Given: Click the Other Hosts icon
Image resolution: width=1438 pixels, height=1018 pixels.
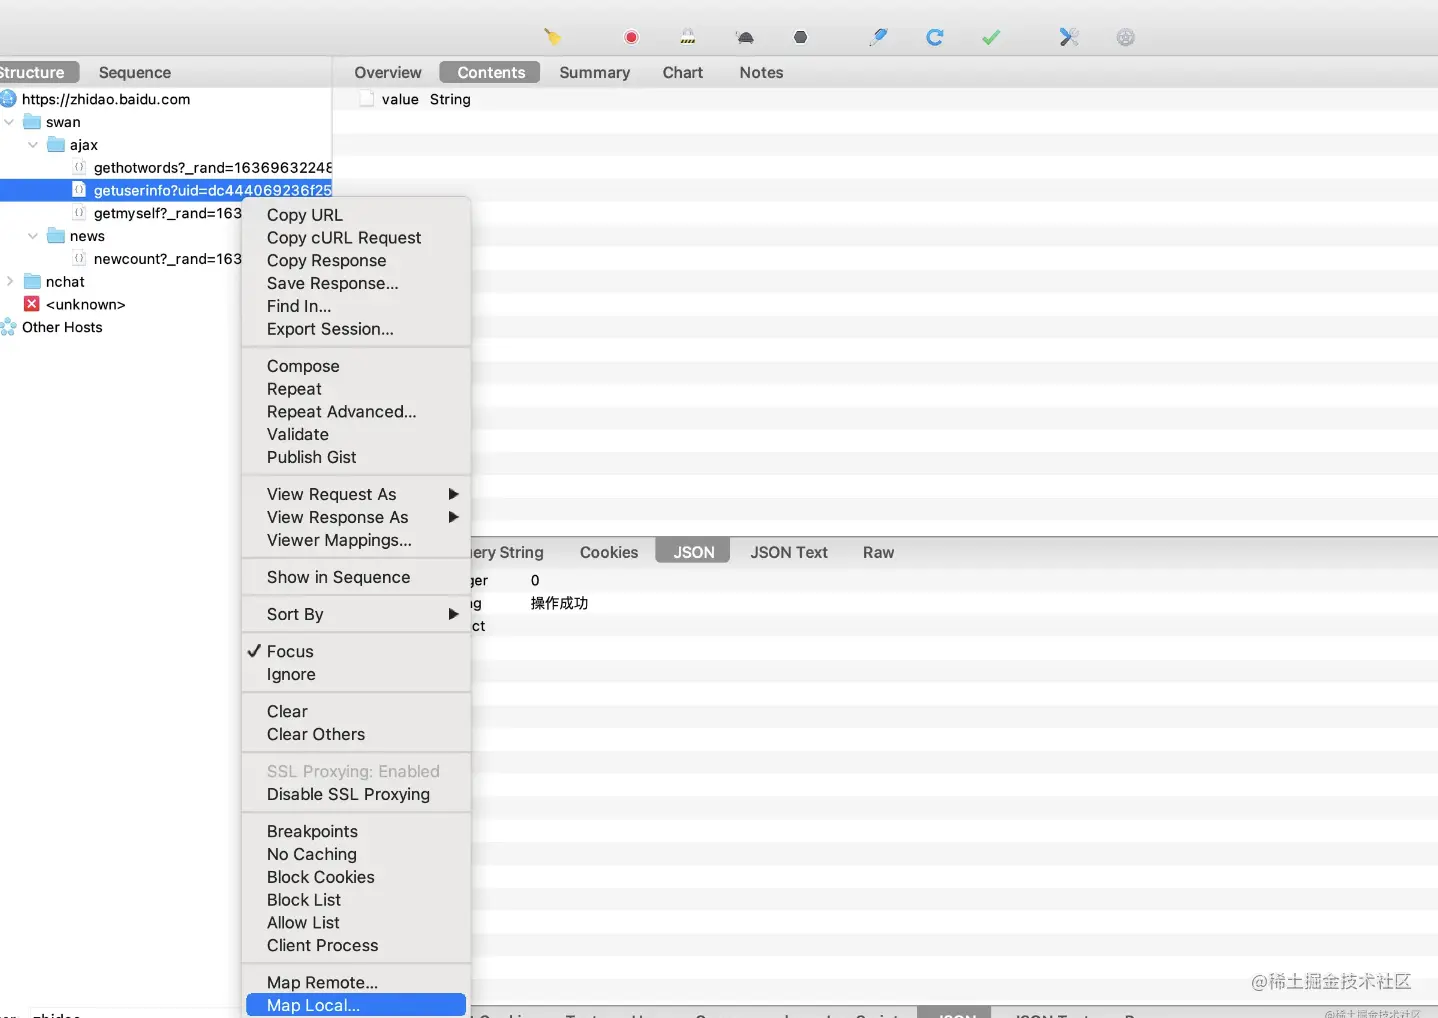Looking at the screenshot, I should [9, 327].
